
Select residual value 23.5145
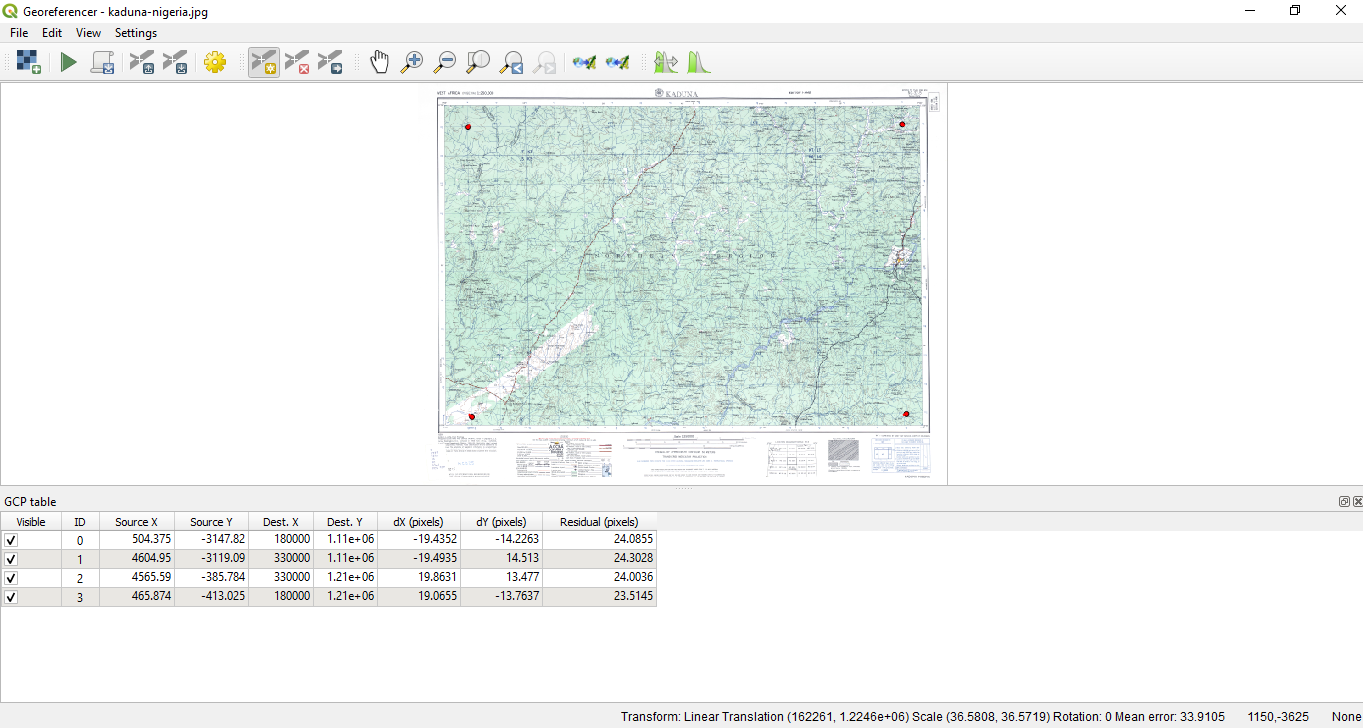599,597
